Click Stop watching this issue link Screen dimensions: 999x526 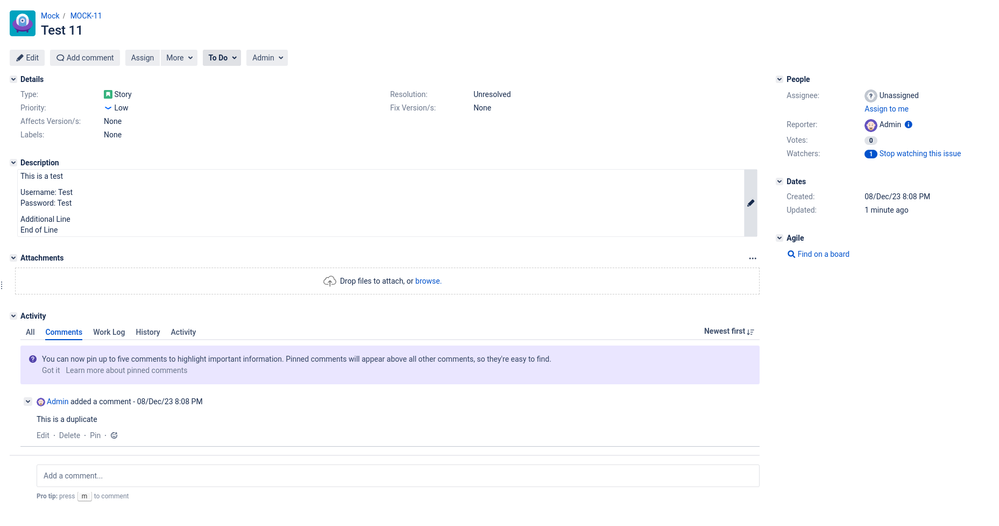[920, 154]
